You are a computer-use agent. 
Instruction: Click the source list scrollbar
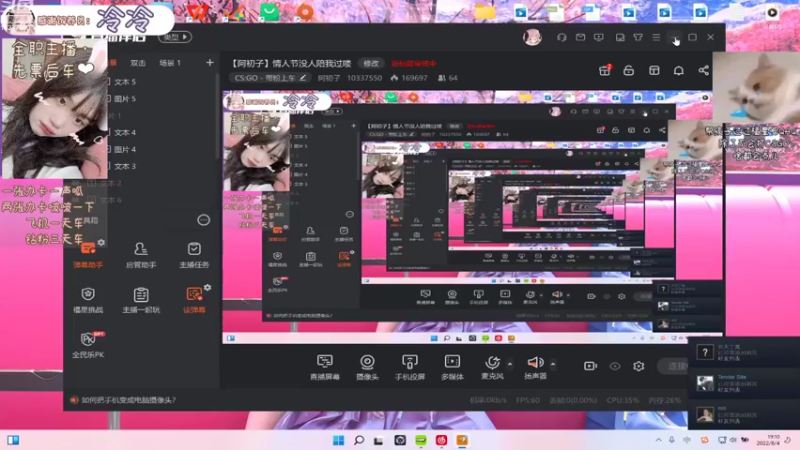click(x=217, y=115)
